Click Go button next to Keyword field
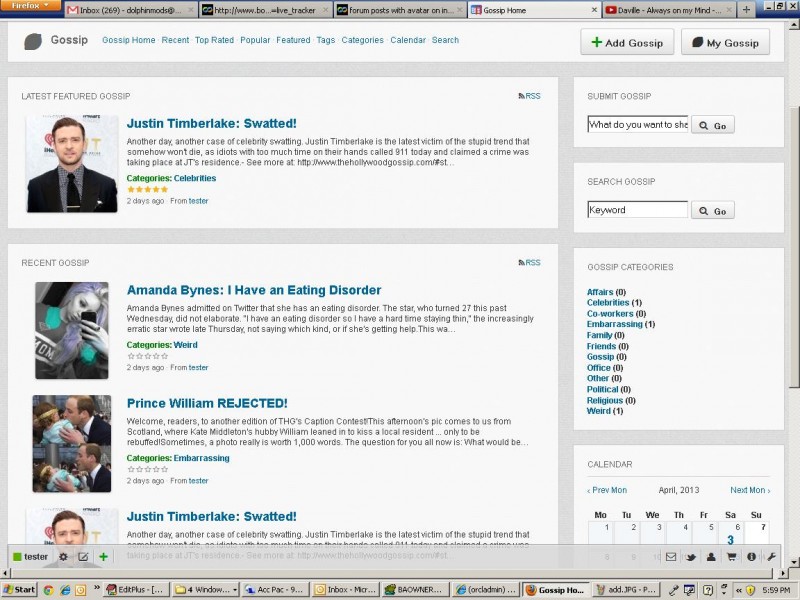This screenshot has width=800, height=600. (x=713, y=210)
